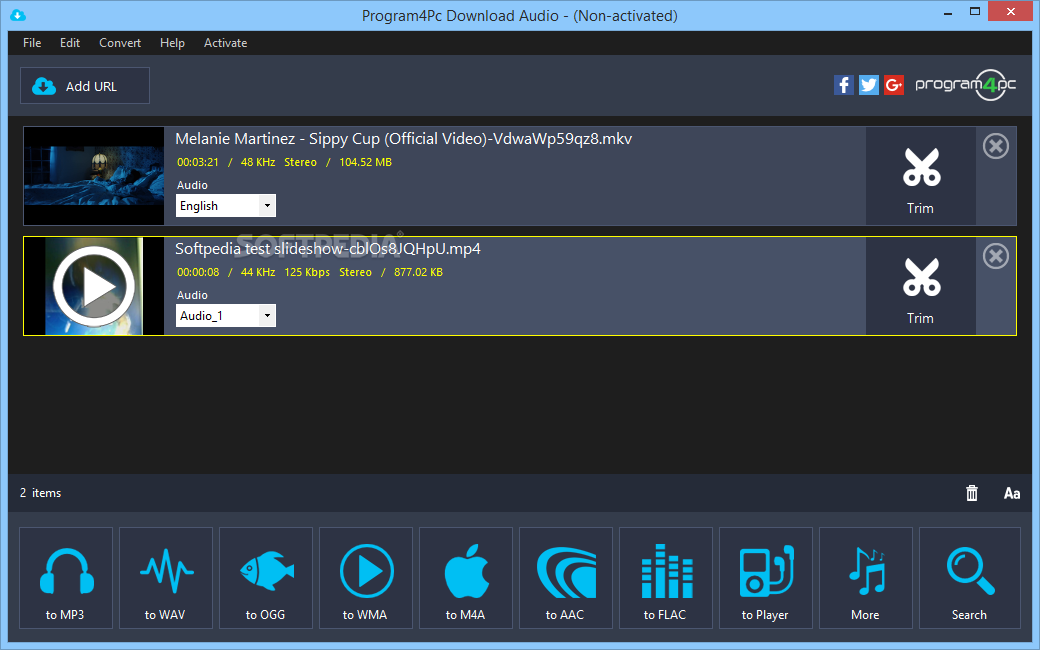Convert to WAV with waveform icon
The width and height of the screenshot is (1040, 650).
click(166, 578)
